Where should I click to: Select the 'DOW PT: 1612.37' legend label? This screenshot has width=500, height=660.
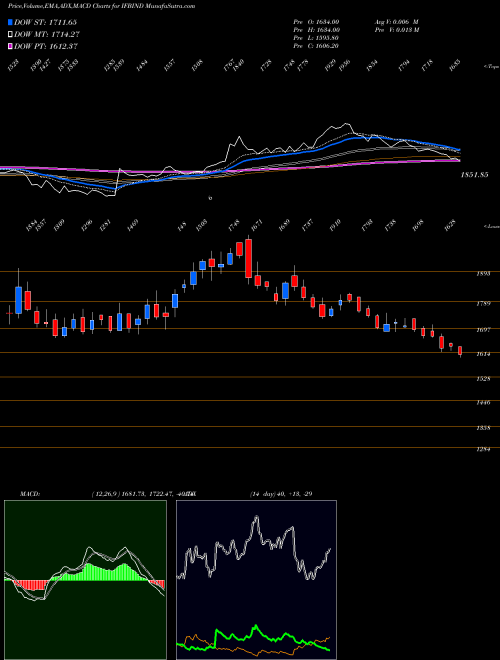(x=46, y=46)
